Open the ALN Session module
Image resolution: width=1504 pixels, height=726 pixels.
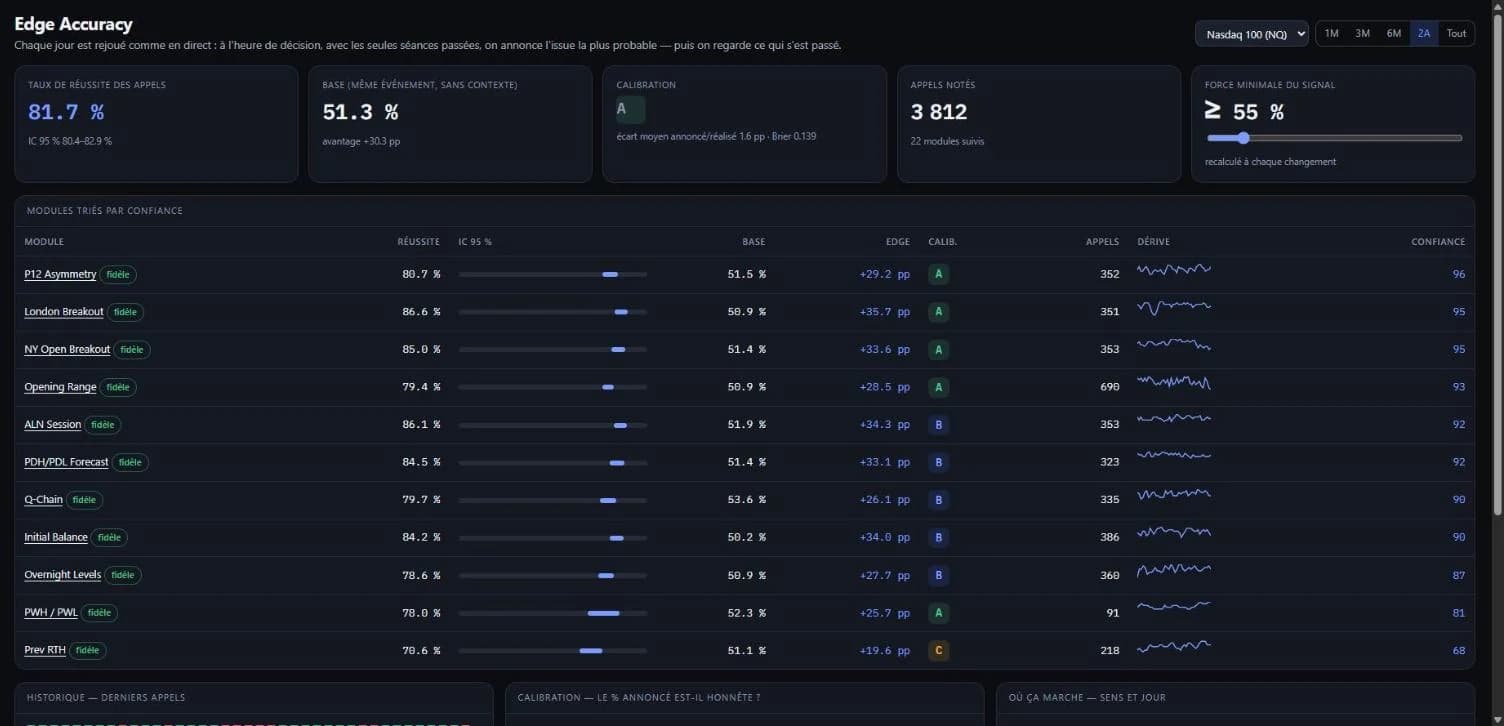53,424
